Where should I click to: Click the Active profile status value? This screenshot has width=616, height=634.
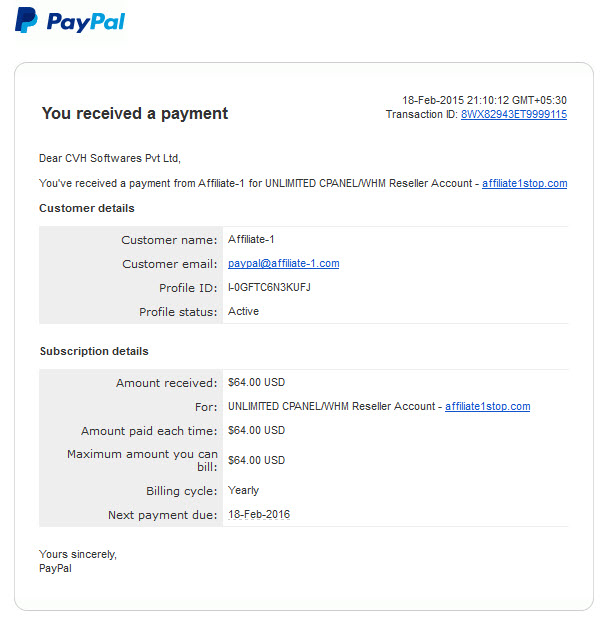(x=243, y=311)
